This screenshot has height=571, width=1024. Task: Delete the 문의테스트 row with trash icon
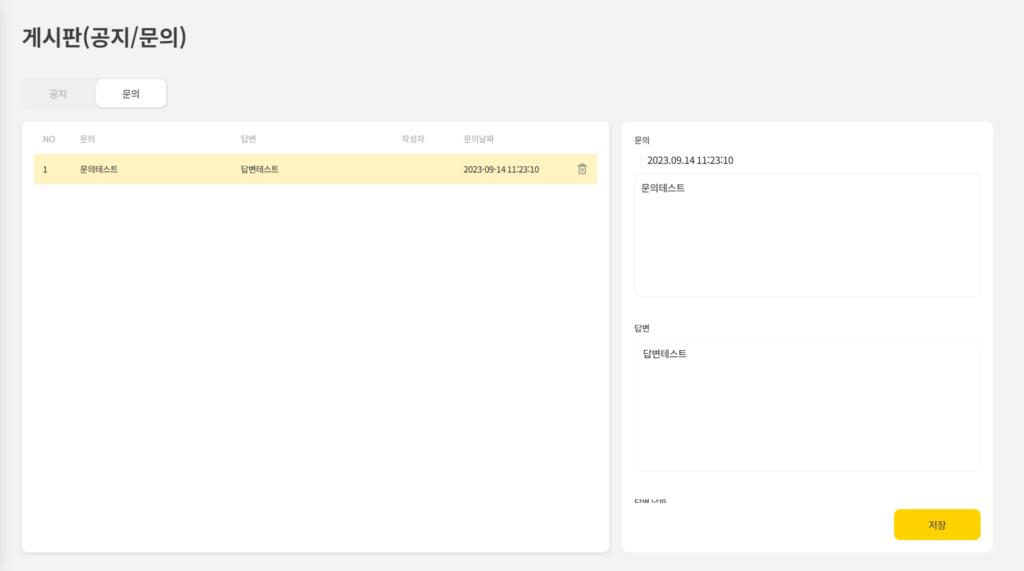[582, 169]
